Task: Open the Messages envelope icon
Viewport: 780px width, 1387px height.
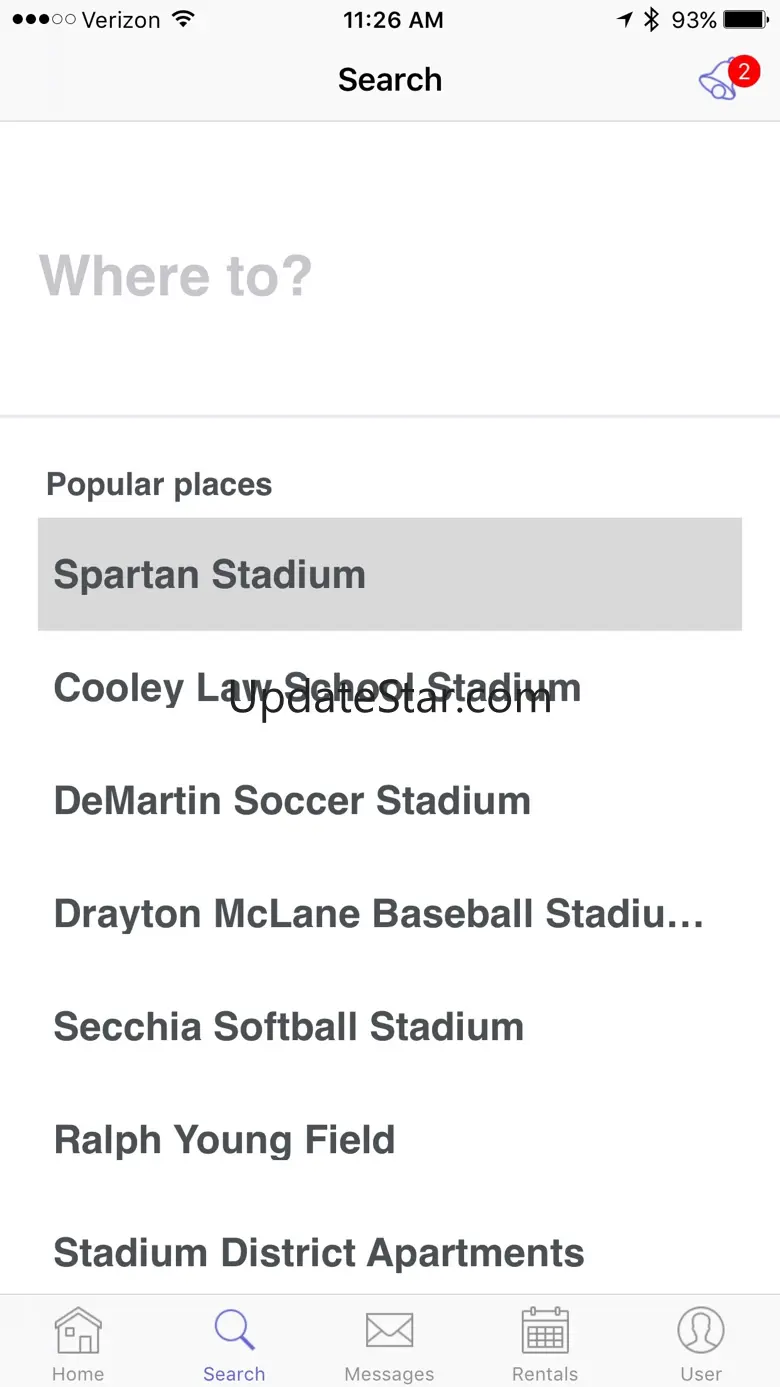Action: click(x=389, y=1331)
